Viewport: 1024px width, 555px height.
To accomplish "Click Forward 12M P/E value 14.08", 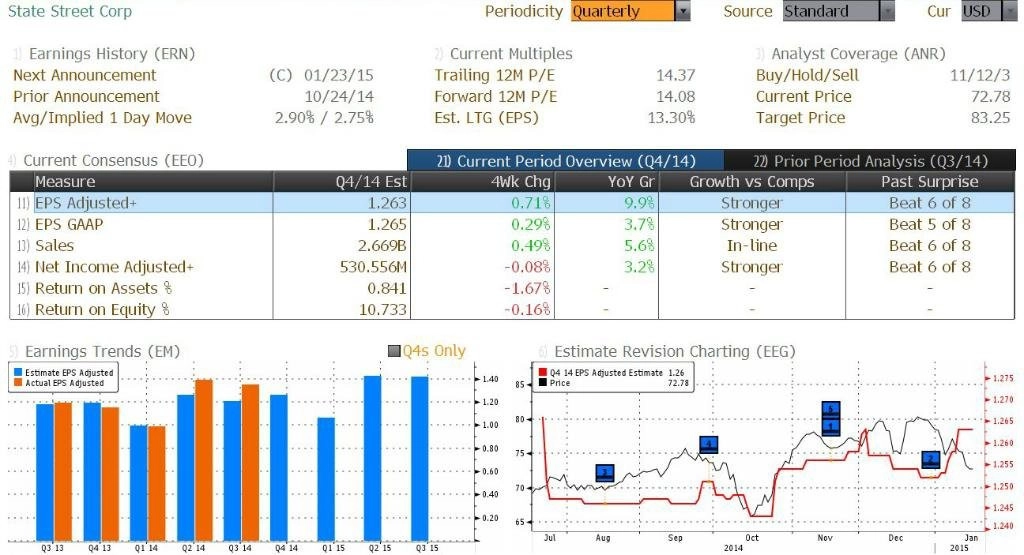I will coord(675,97).
